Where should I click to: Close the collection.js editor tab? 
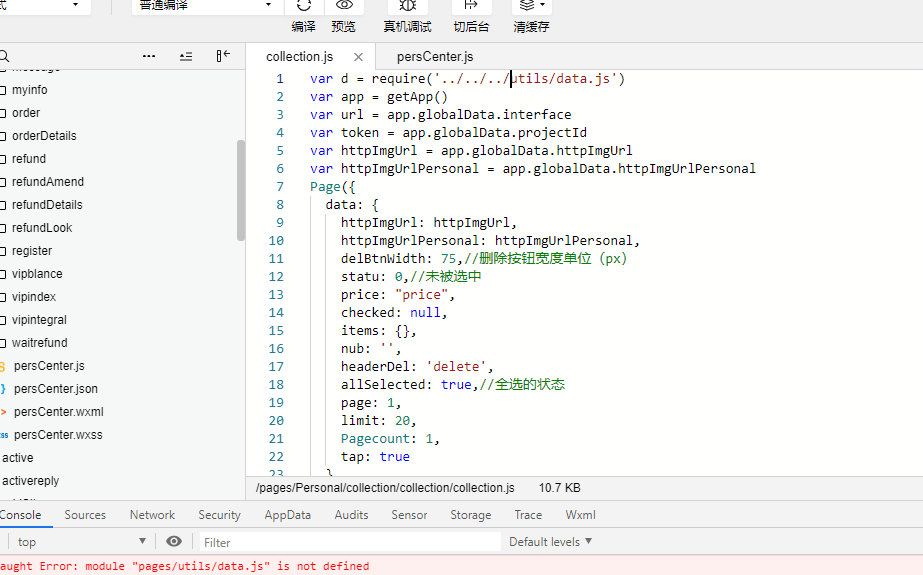pos(358,57)
